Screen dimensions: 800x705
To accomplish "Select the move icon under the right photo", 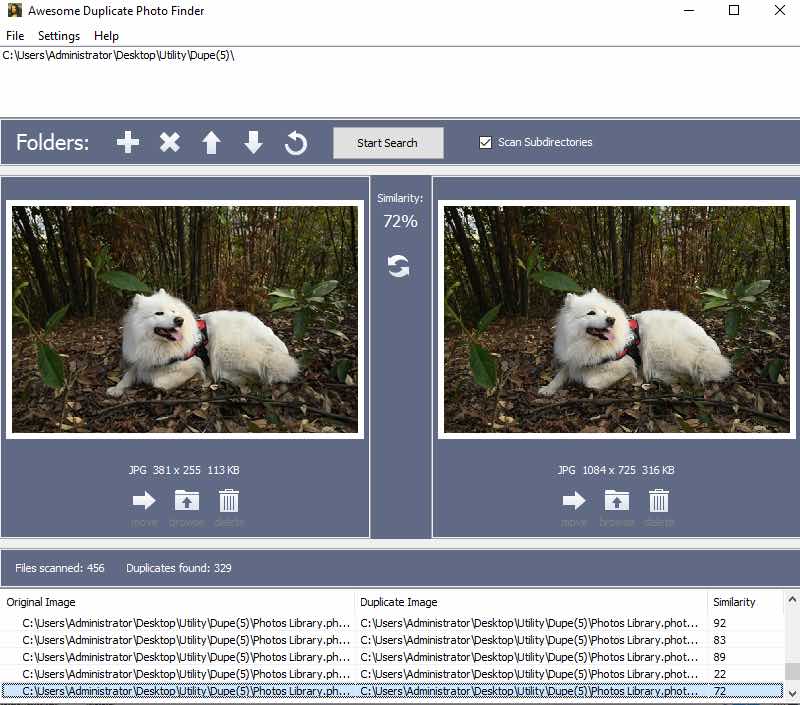I will click(574, 500).
